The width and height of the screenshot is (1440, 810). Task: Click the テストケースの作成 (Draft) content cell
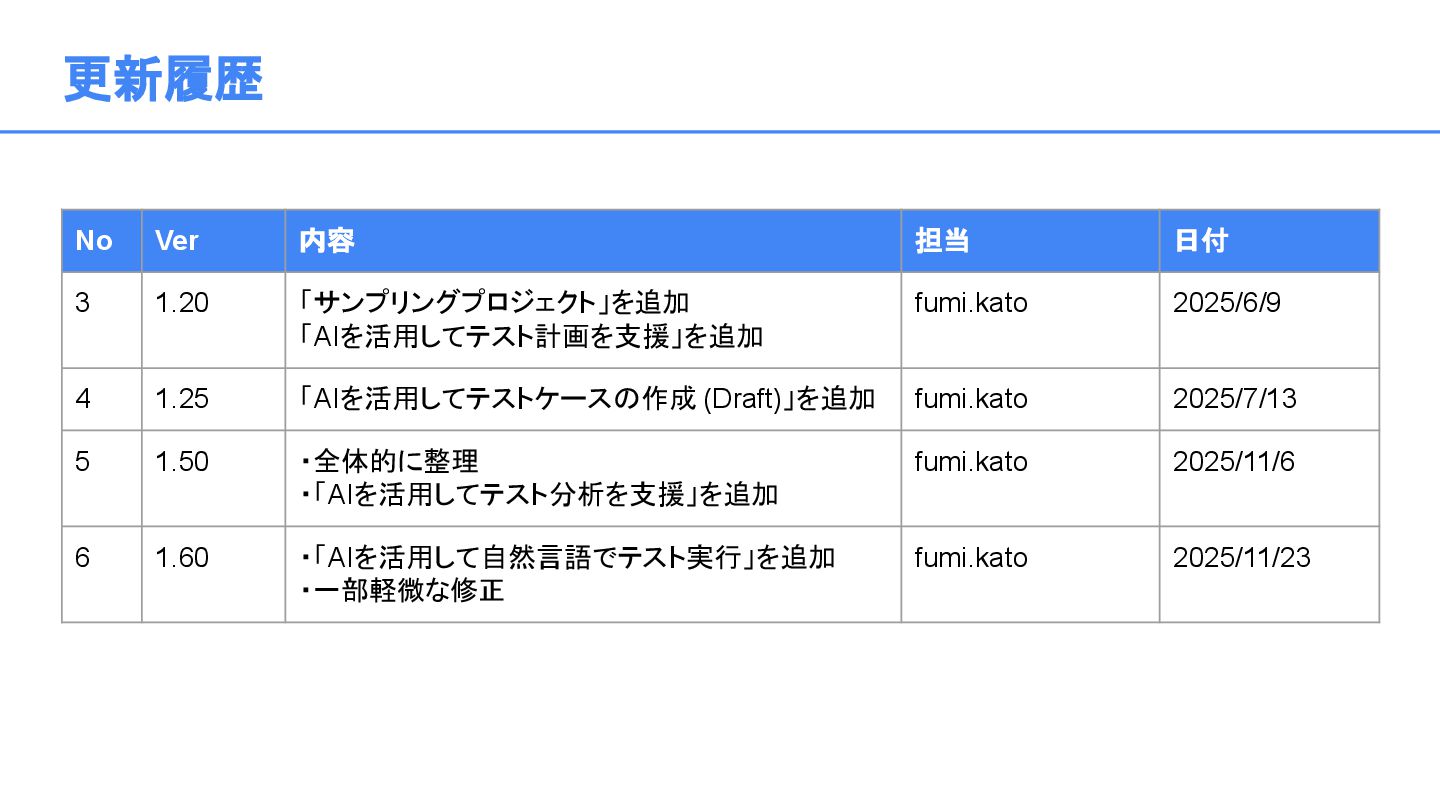[x=588, y=399]
